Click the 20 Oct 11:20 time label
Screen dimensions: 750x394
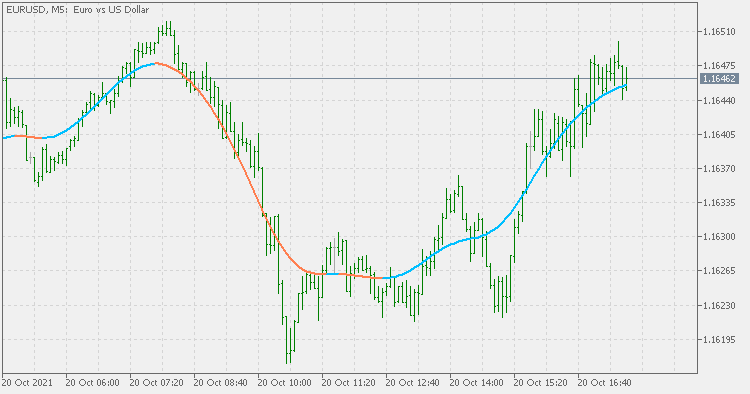[349, 383]
